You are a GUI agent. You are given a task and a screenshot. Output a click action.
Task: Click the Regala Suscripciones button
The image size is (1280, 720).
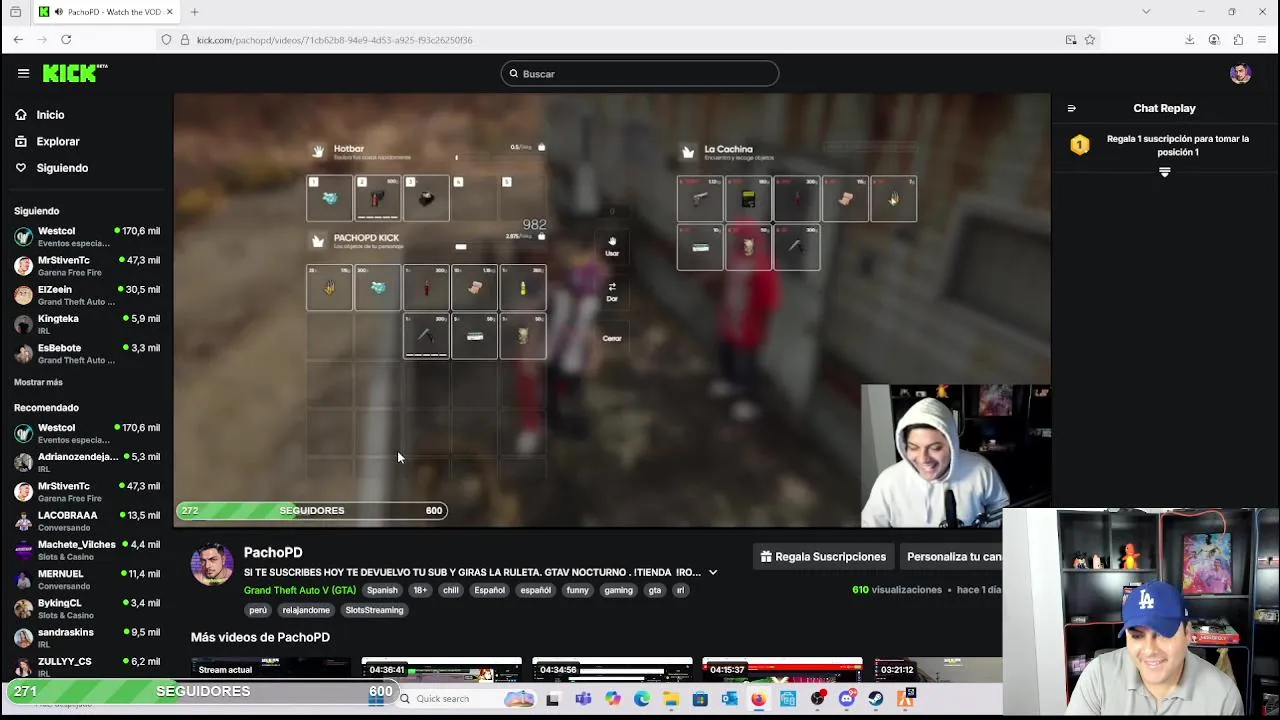click(823, 557)
